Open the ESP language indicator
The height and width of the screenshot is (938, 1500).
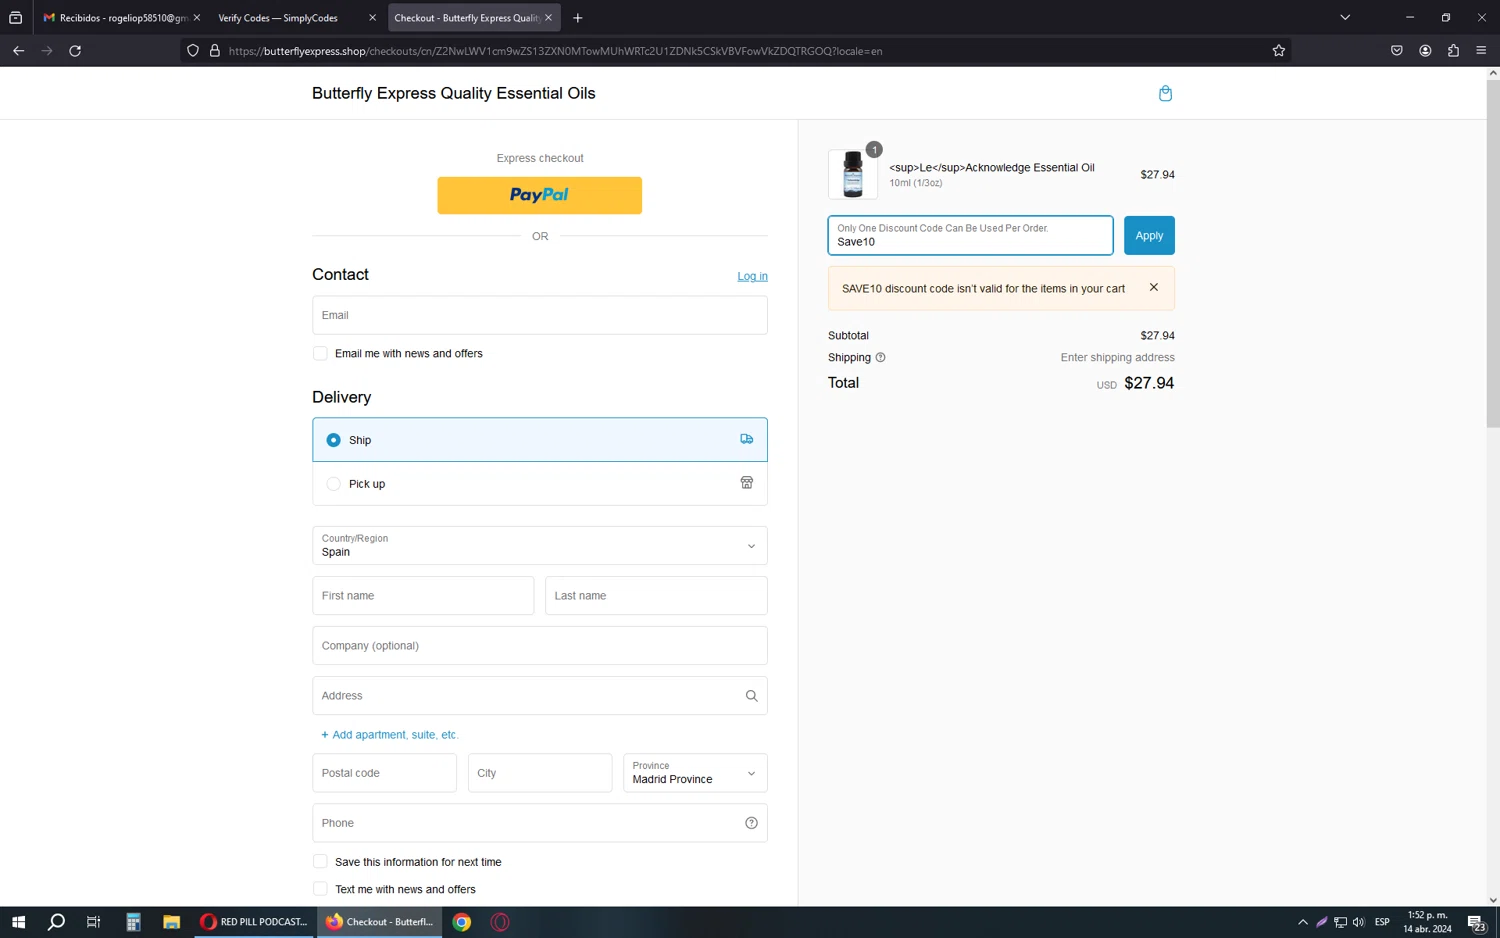tap(1382, 922)
